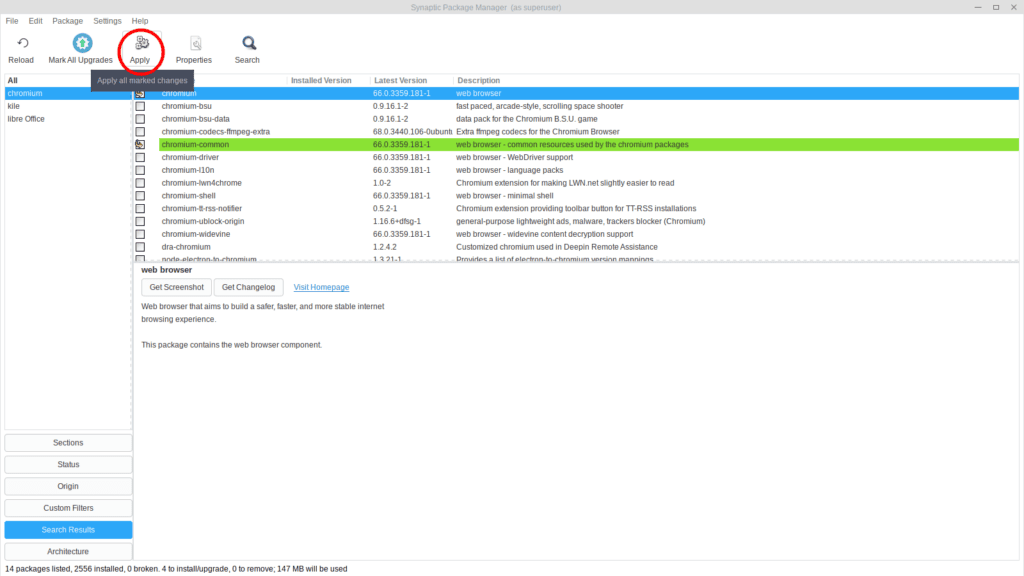Click 'web browser - language packs' description
1024x576 pixels.
pyautogui.click(x=509, y=170)
